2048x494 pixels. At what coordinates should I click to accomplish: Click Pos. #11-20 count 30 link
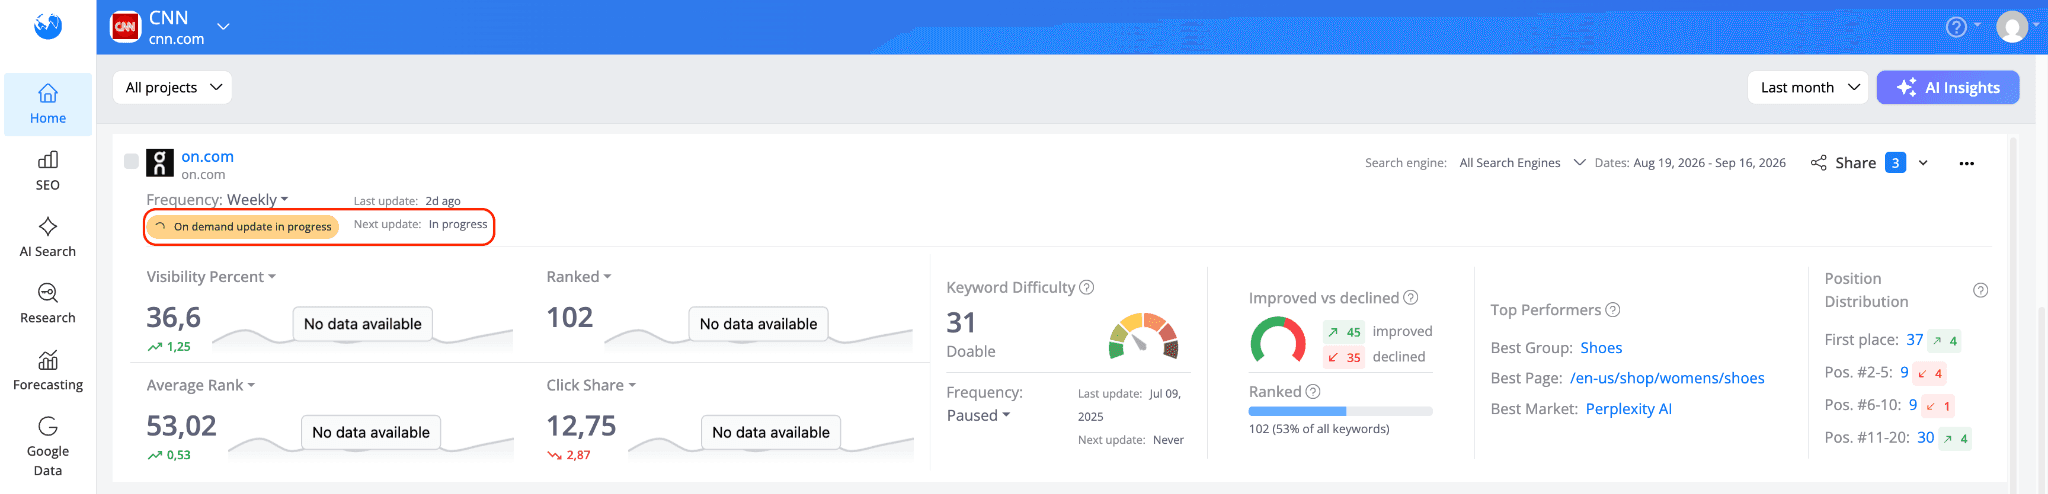(1925, 438)
